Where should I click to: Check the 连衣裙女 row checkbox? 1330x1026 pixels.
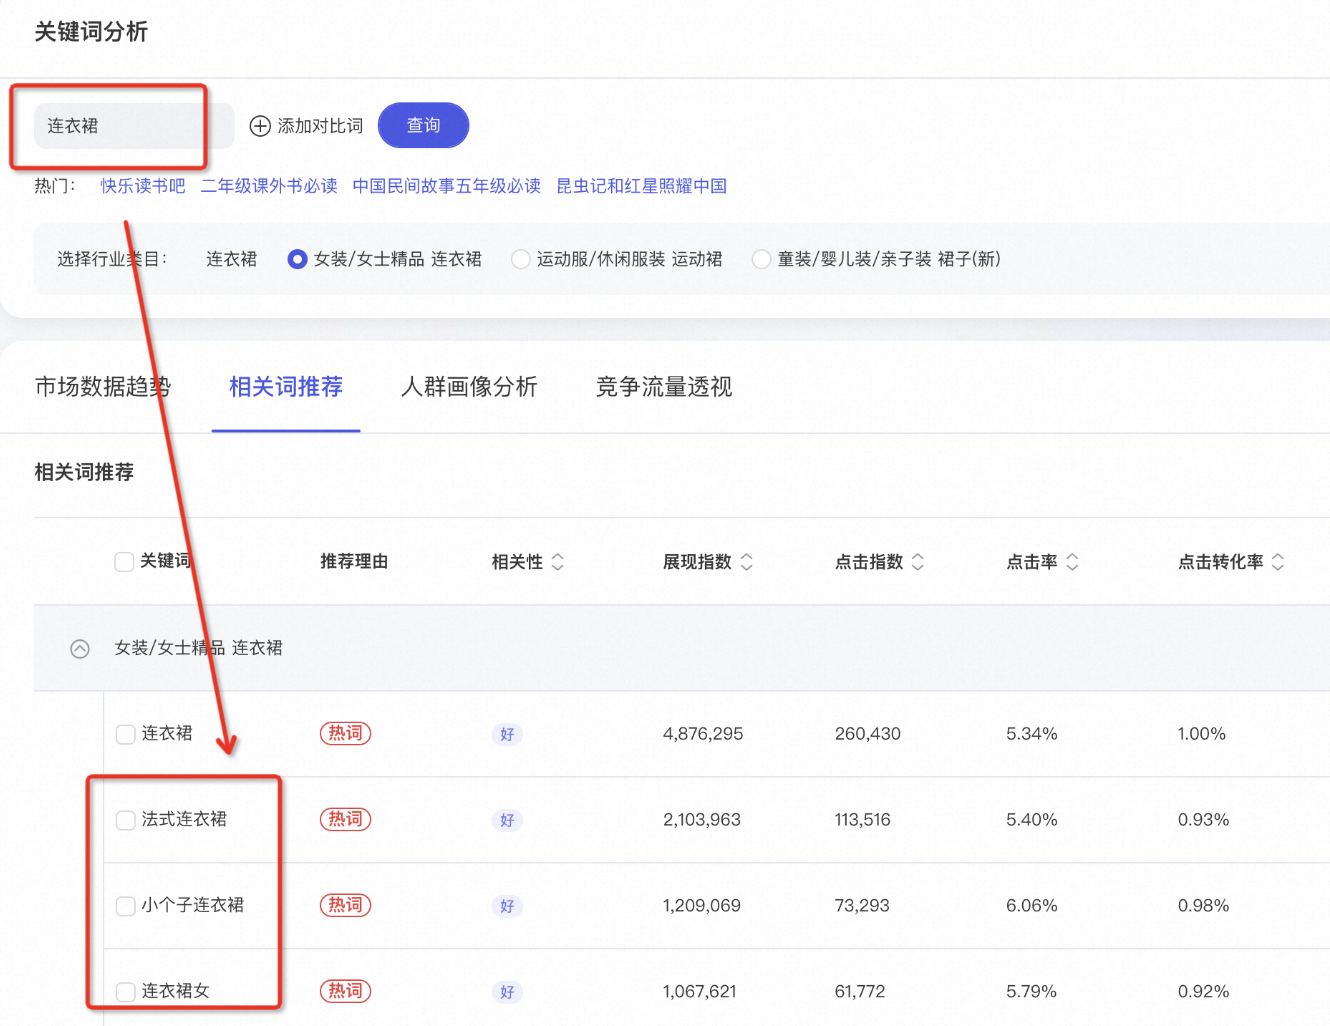coord(126,992)
